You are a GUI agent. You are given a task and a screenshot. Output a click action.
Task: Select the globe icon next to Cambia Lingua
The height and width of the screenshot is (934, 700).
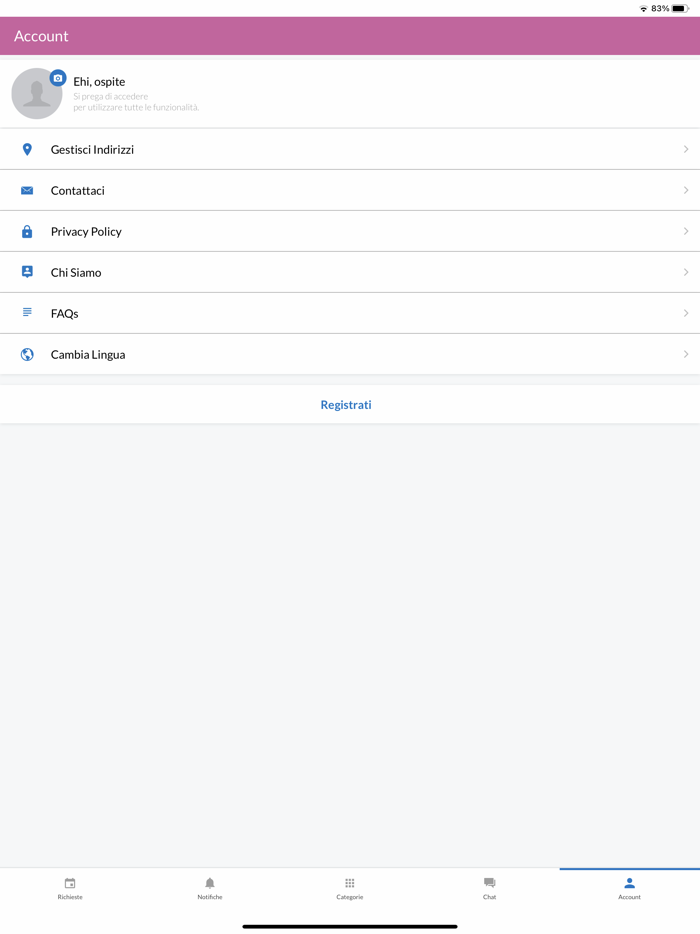click(x=26, y=353)
